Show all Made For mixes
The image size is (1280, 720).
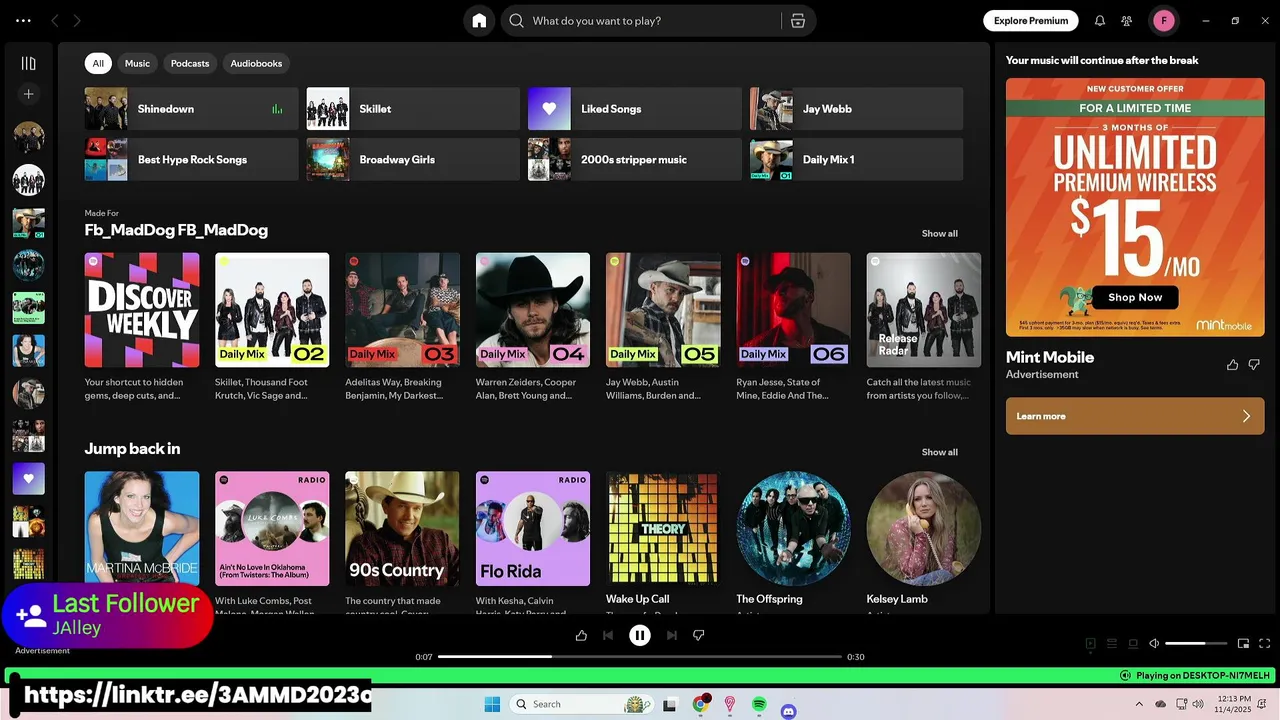pyautogui.click(x=939, y=233)
